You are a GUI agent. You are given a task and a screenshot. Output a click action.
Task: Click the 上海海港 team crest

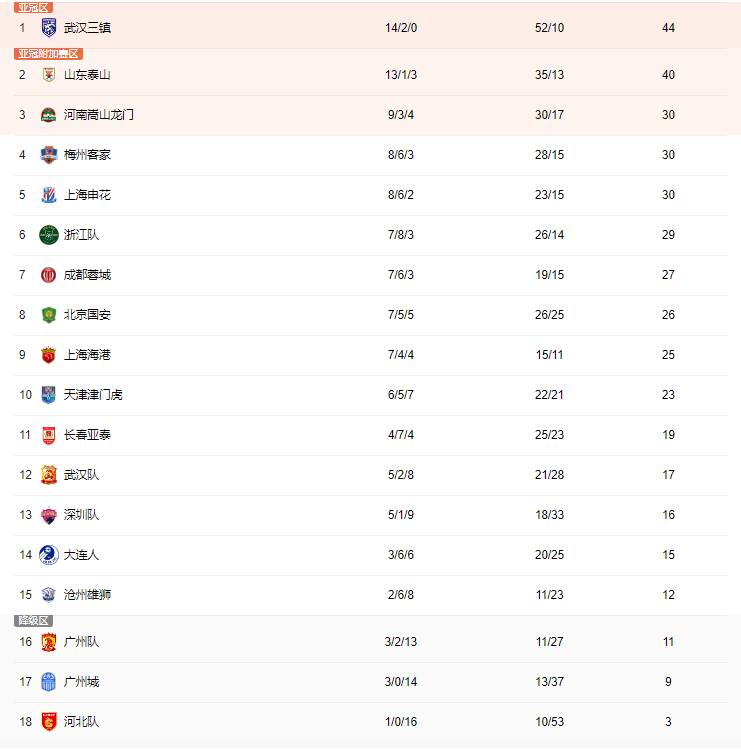[x=49, y=355]
